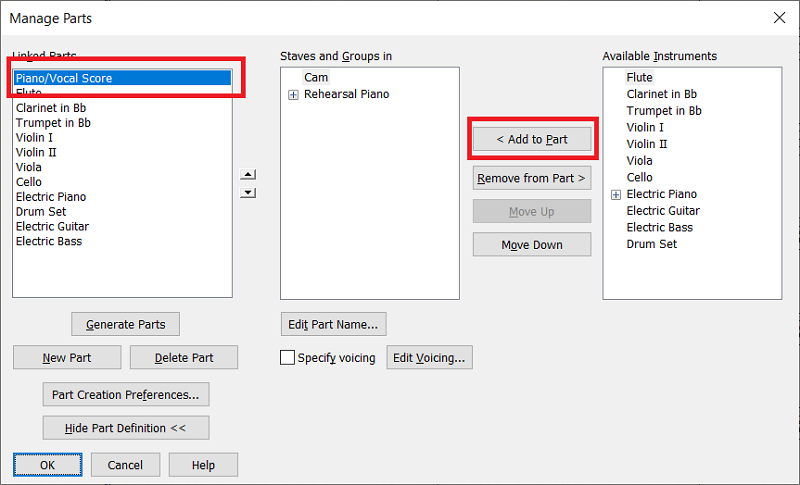Close the Manage Parts dialog

[x=780, y=17]
